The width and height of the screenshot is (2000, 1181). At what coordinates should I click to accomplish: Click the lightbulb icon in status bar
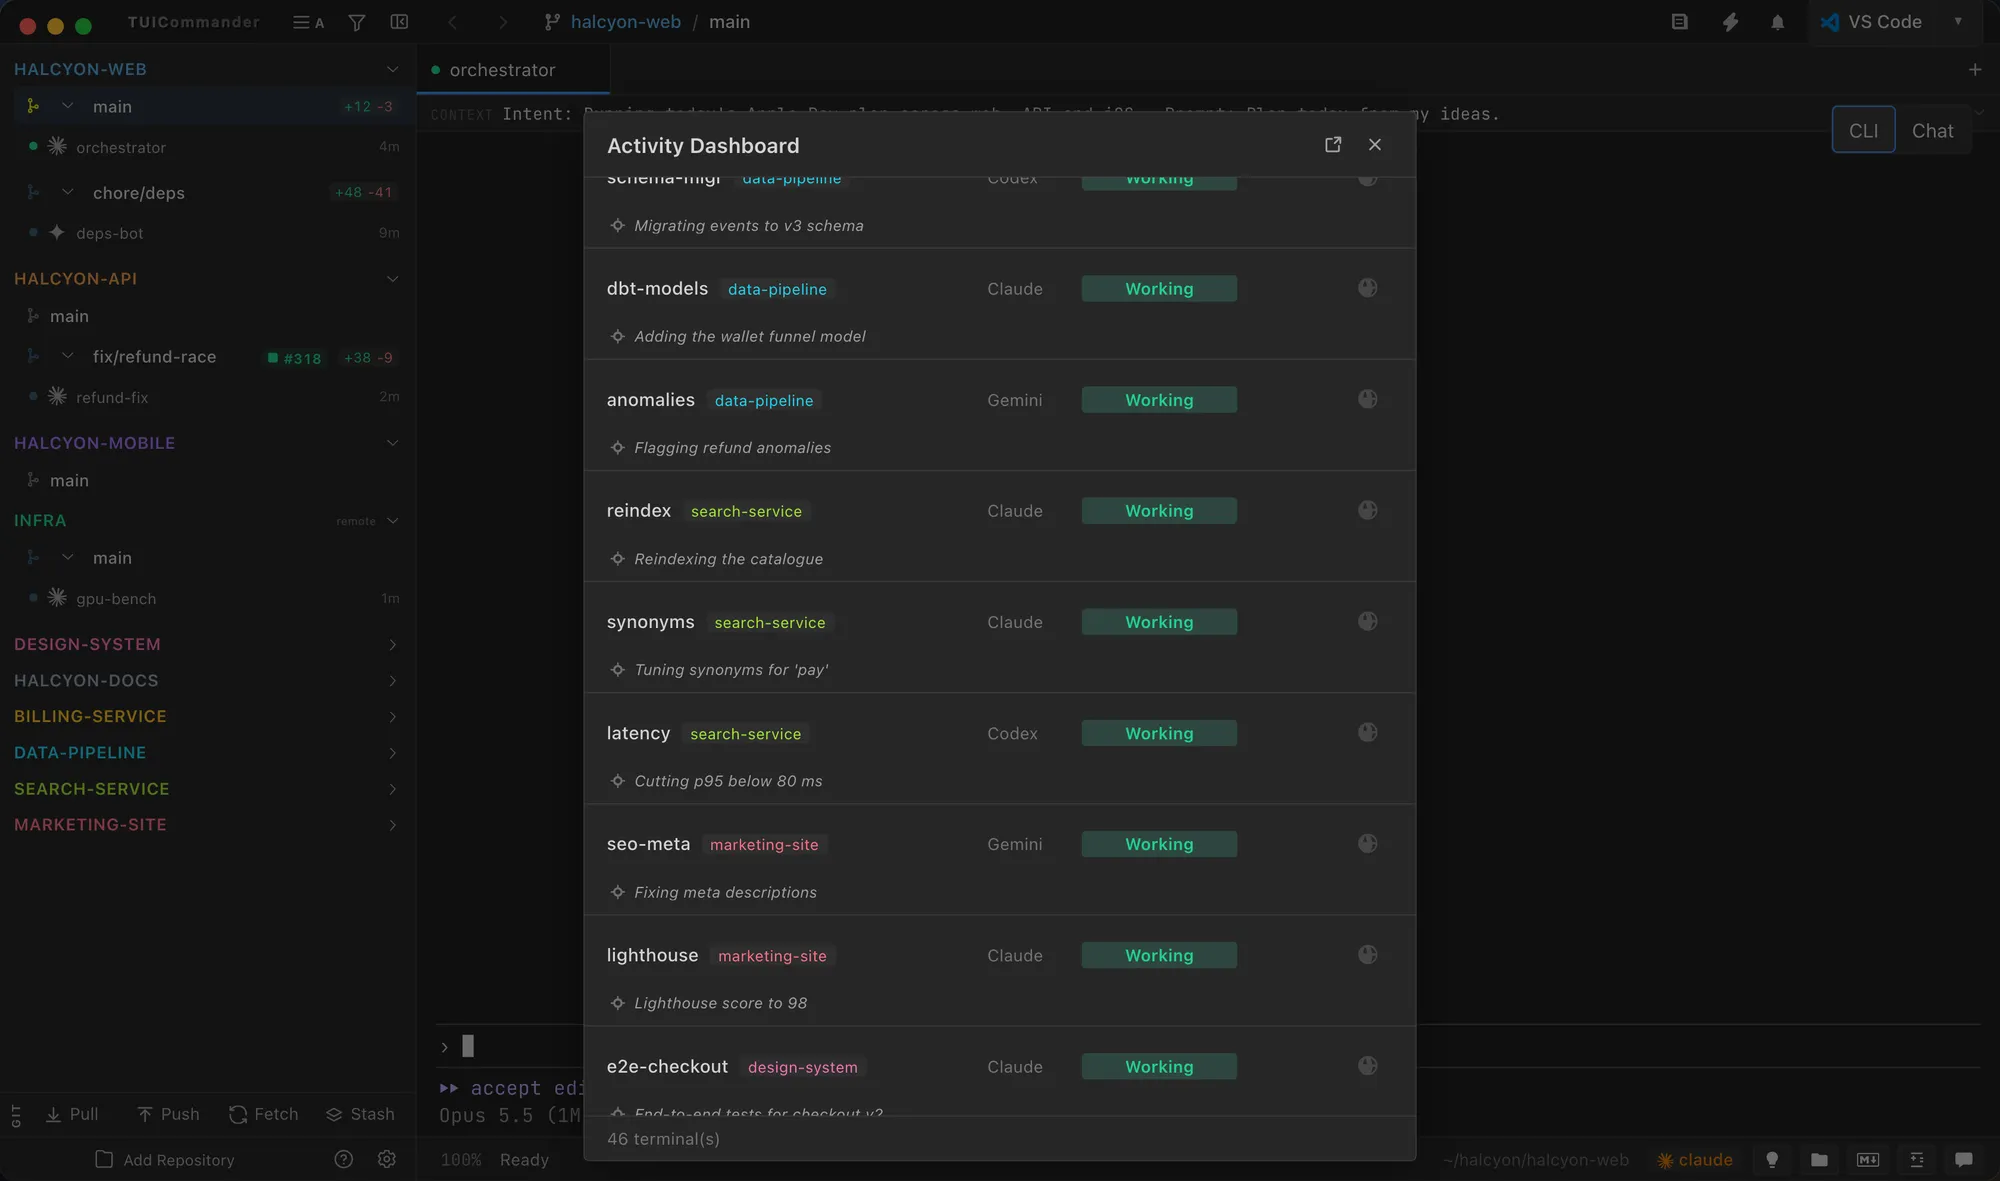[1772, 1160]
